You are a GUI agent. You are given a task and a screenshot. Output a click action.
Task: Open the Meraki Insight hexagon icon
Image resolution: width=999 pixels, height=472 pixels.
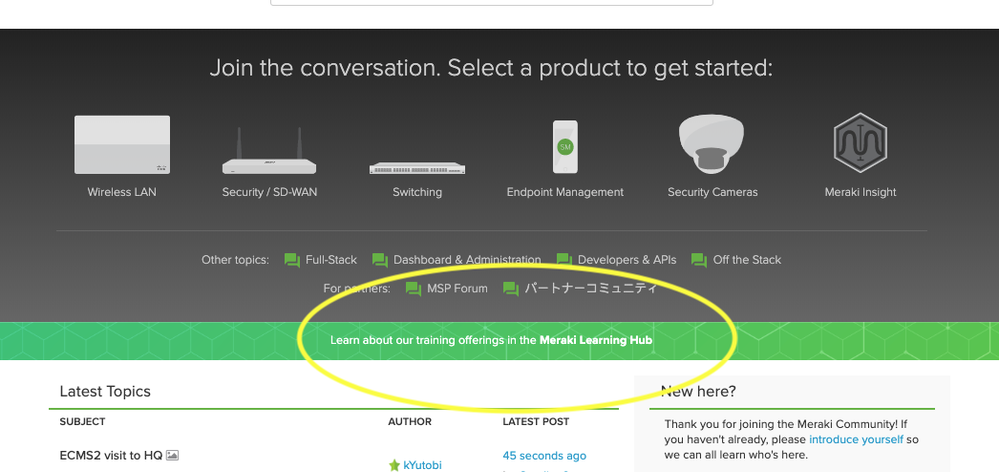pyautogui.click(x=860, y=143)
